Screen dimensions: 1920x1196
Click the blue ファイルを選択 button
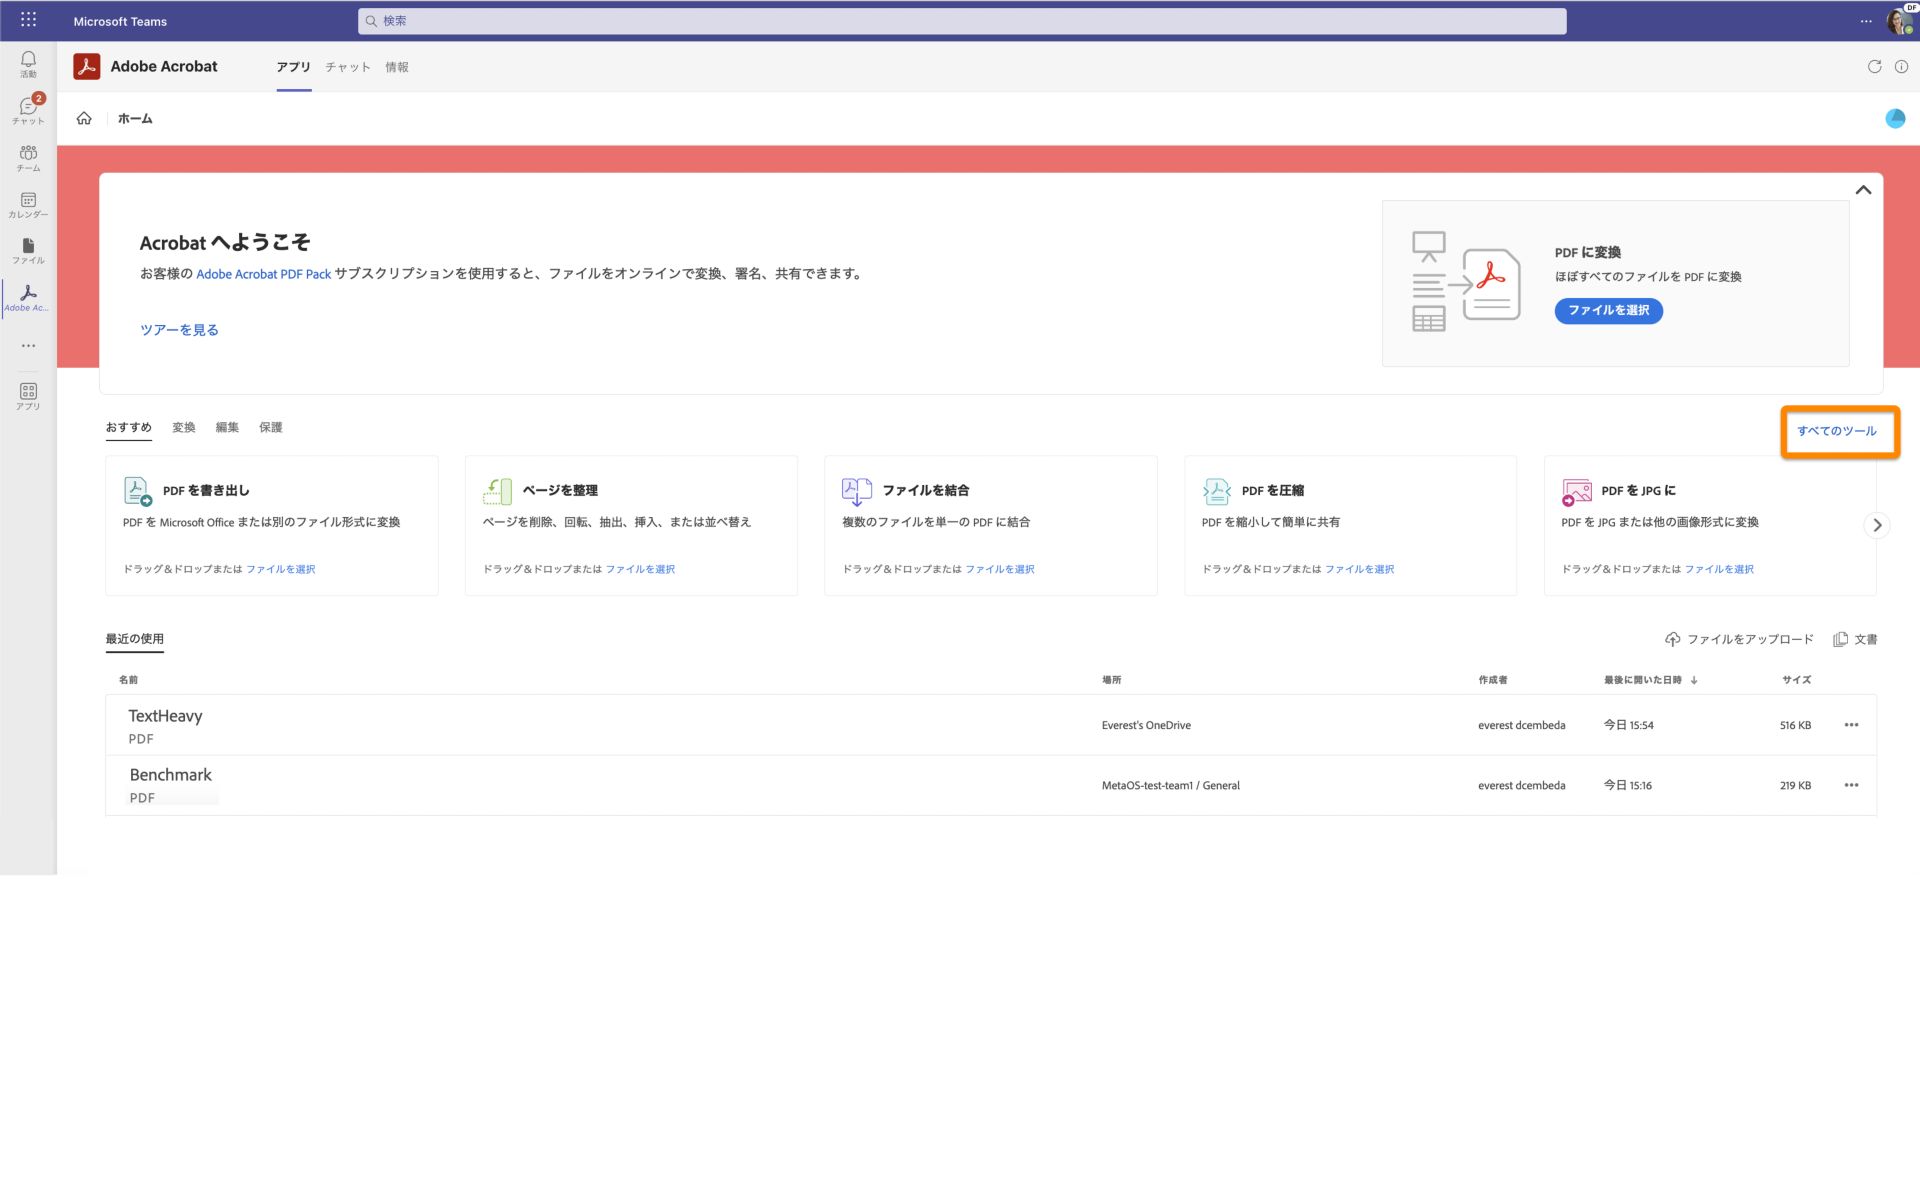1608,311
